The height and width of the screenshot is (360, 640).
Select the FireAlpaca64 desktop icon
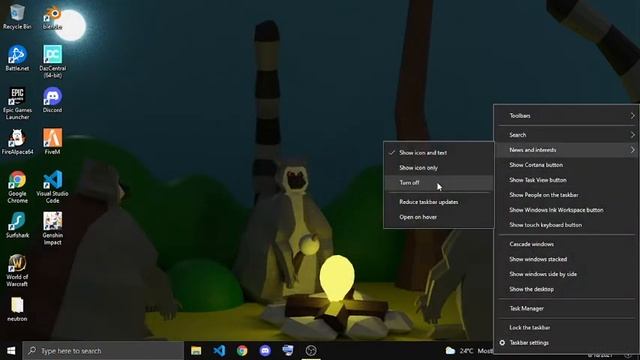17,142
